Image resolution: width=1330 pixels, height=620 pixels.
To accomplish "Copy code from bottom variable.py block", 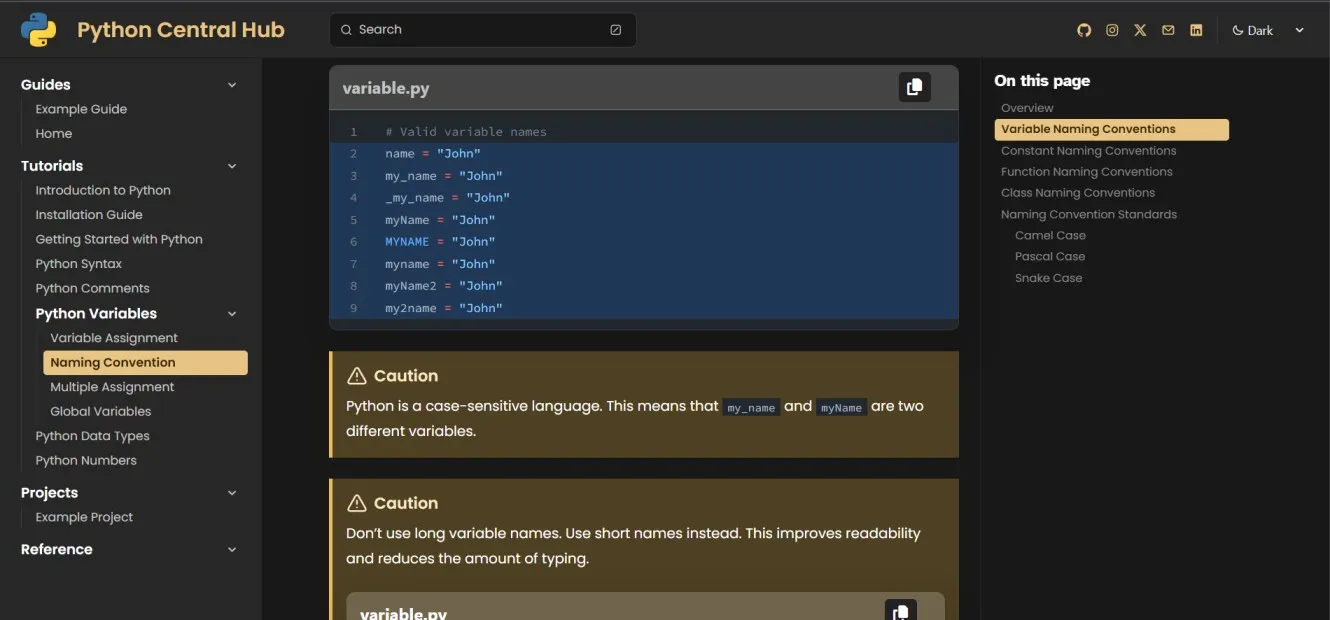I will (900, 610).
